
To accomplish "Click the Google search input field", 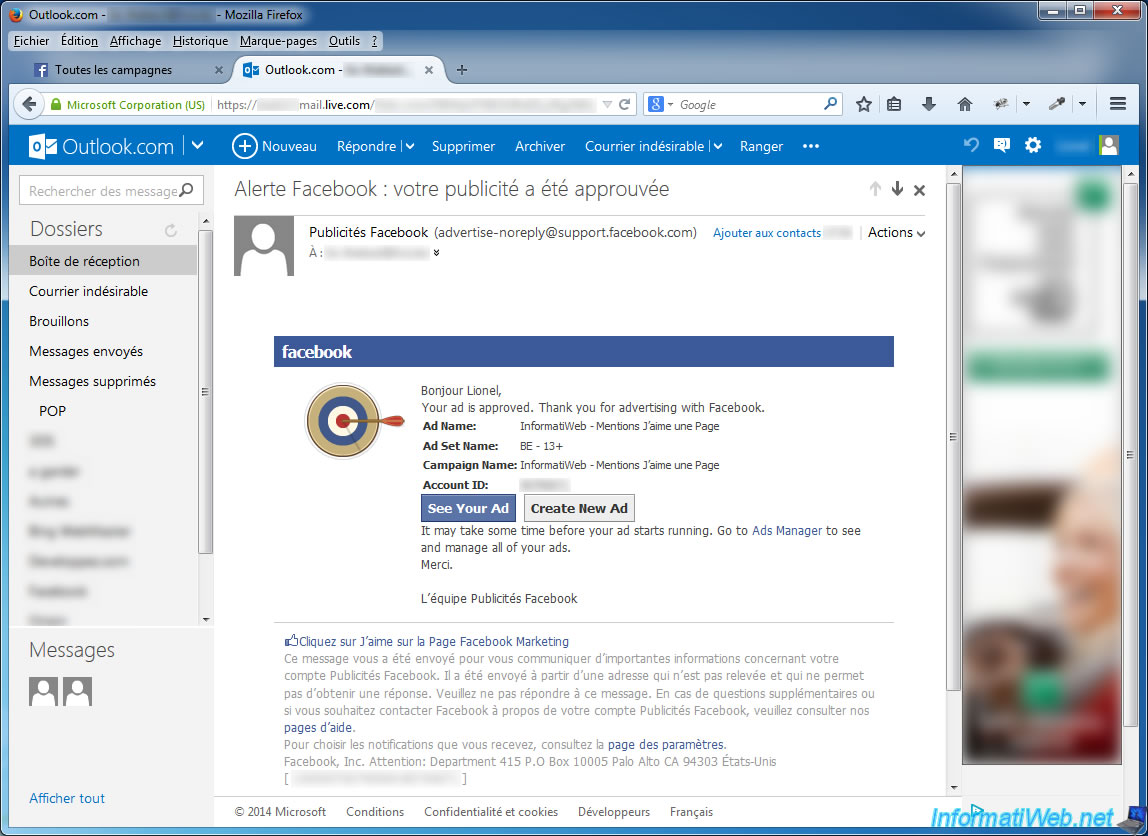I will [748, 105].
